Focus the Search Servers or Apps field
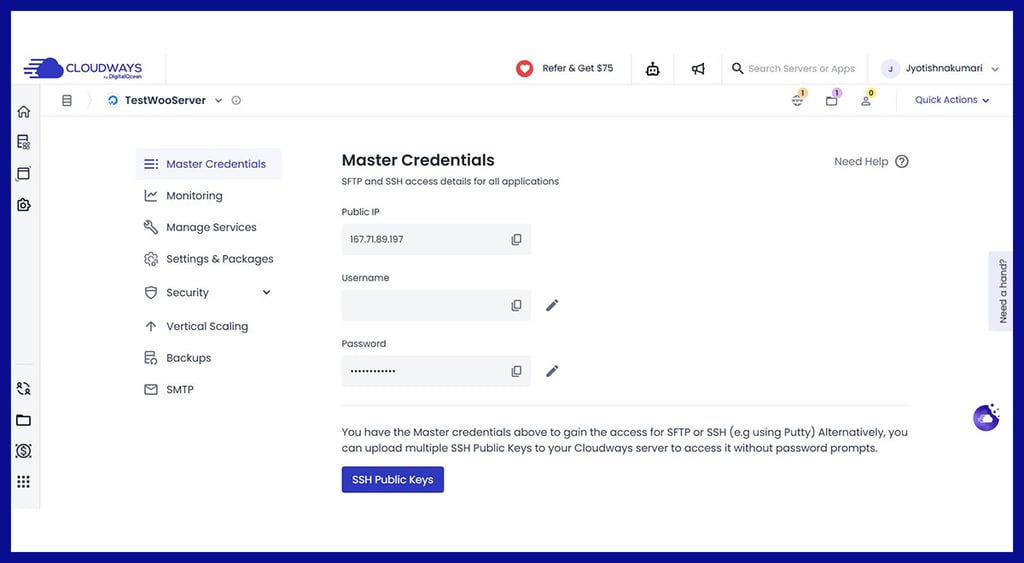This screenshot has width=1024, height=563. (801, 69)
